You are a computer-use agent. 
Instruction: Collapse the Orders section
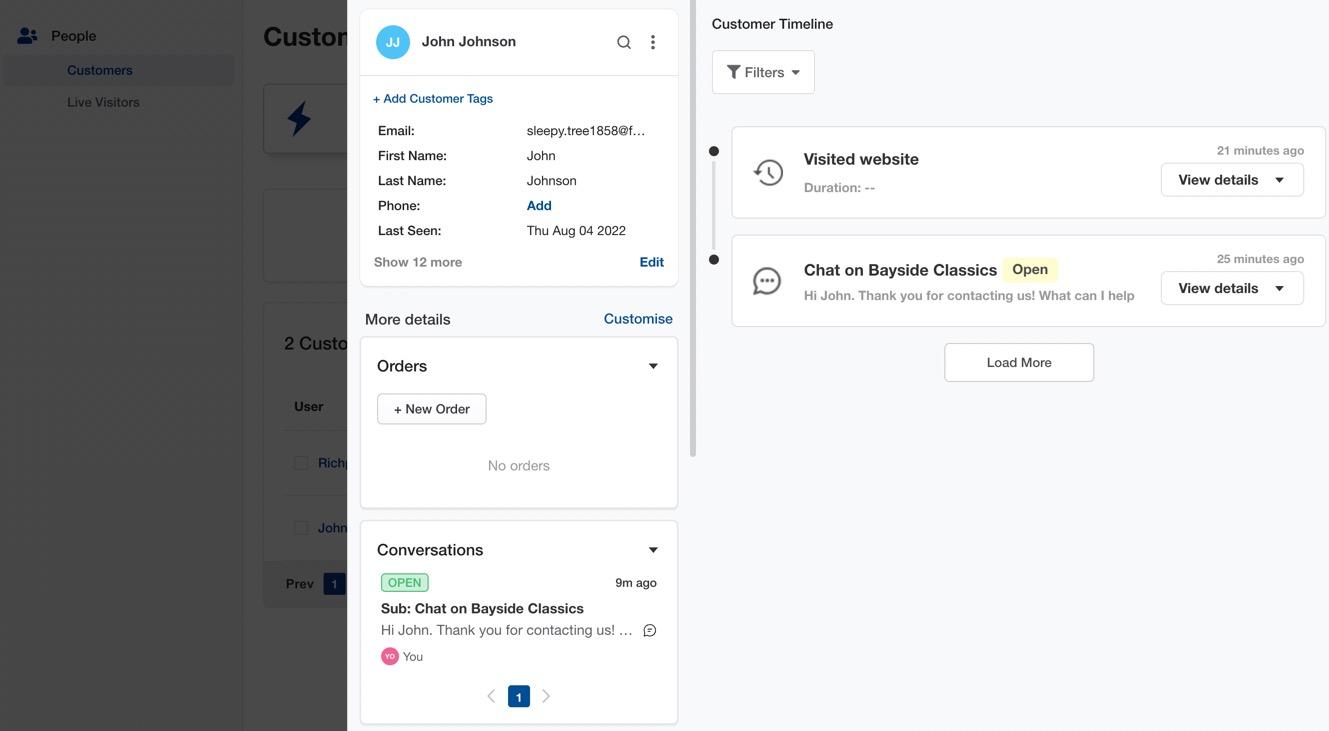pos(653,366)
